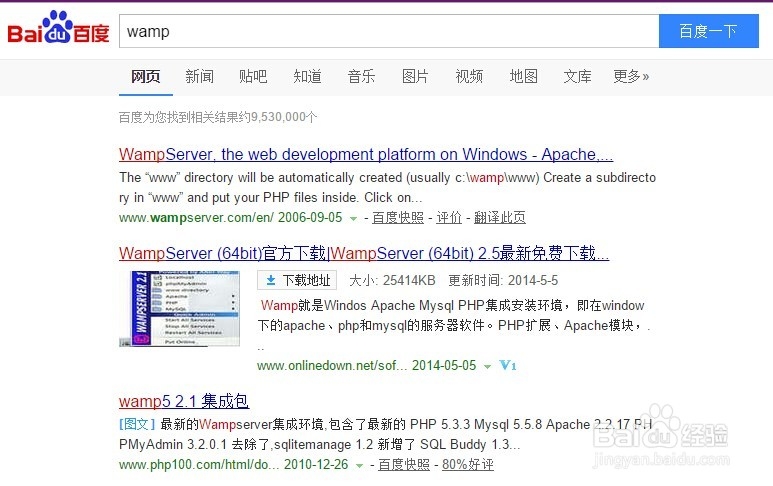The image size is (773, 486).
Task: Click the 更新时间: 2014-5-5 text
Action: (503, 280)
